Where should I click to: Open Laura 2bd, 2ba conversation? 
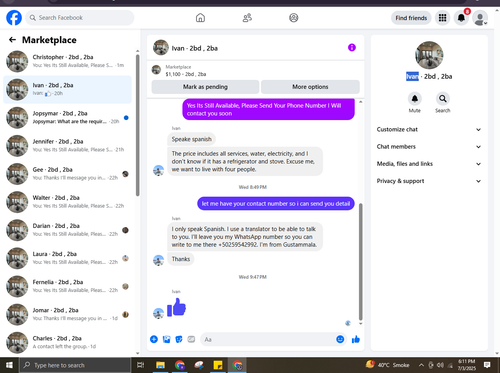point(67,258)
